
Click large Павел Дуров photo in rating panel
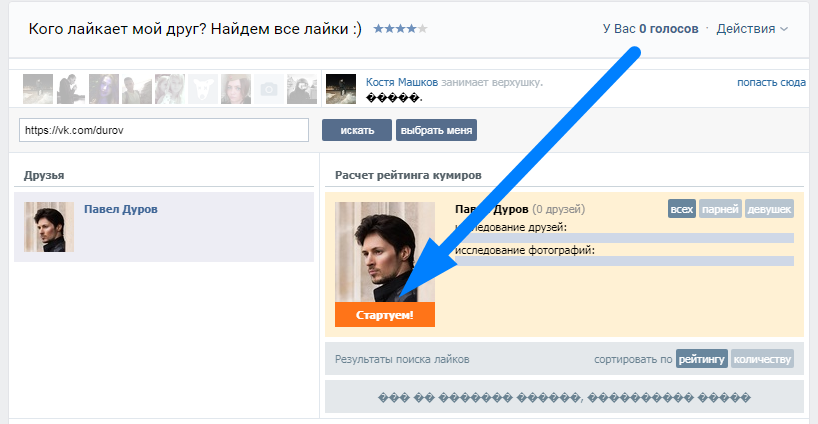tap(384, 252)
